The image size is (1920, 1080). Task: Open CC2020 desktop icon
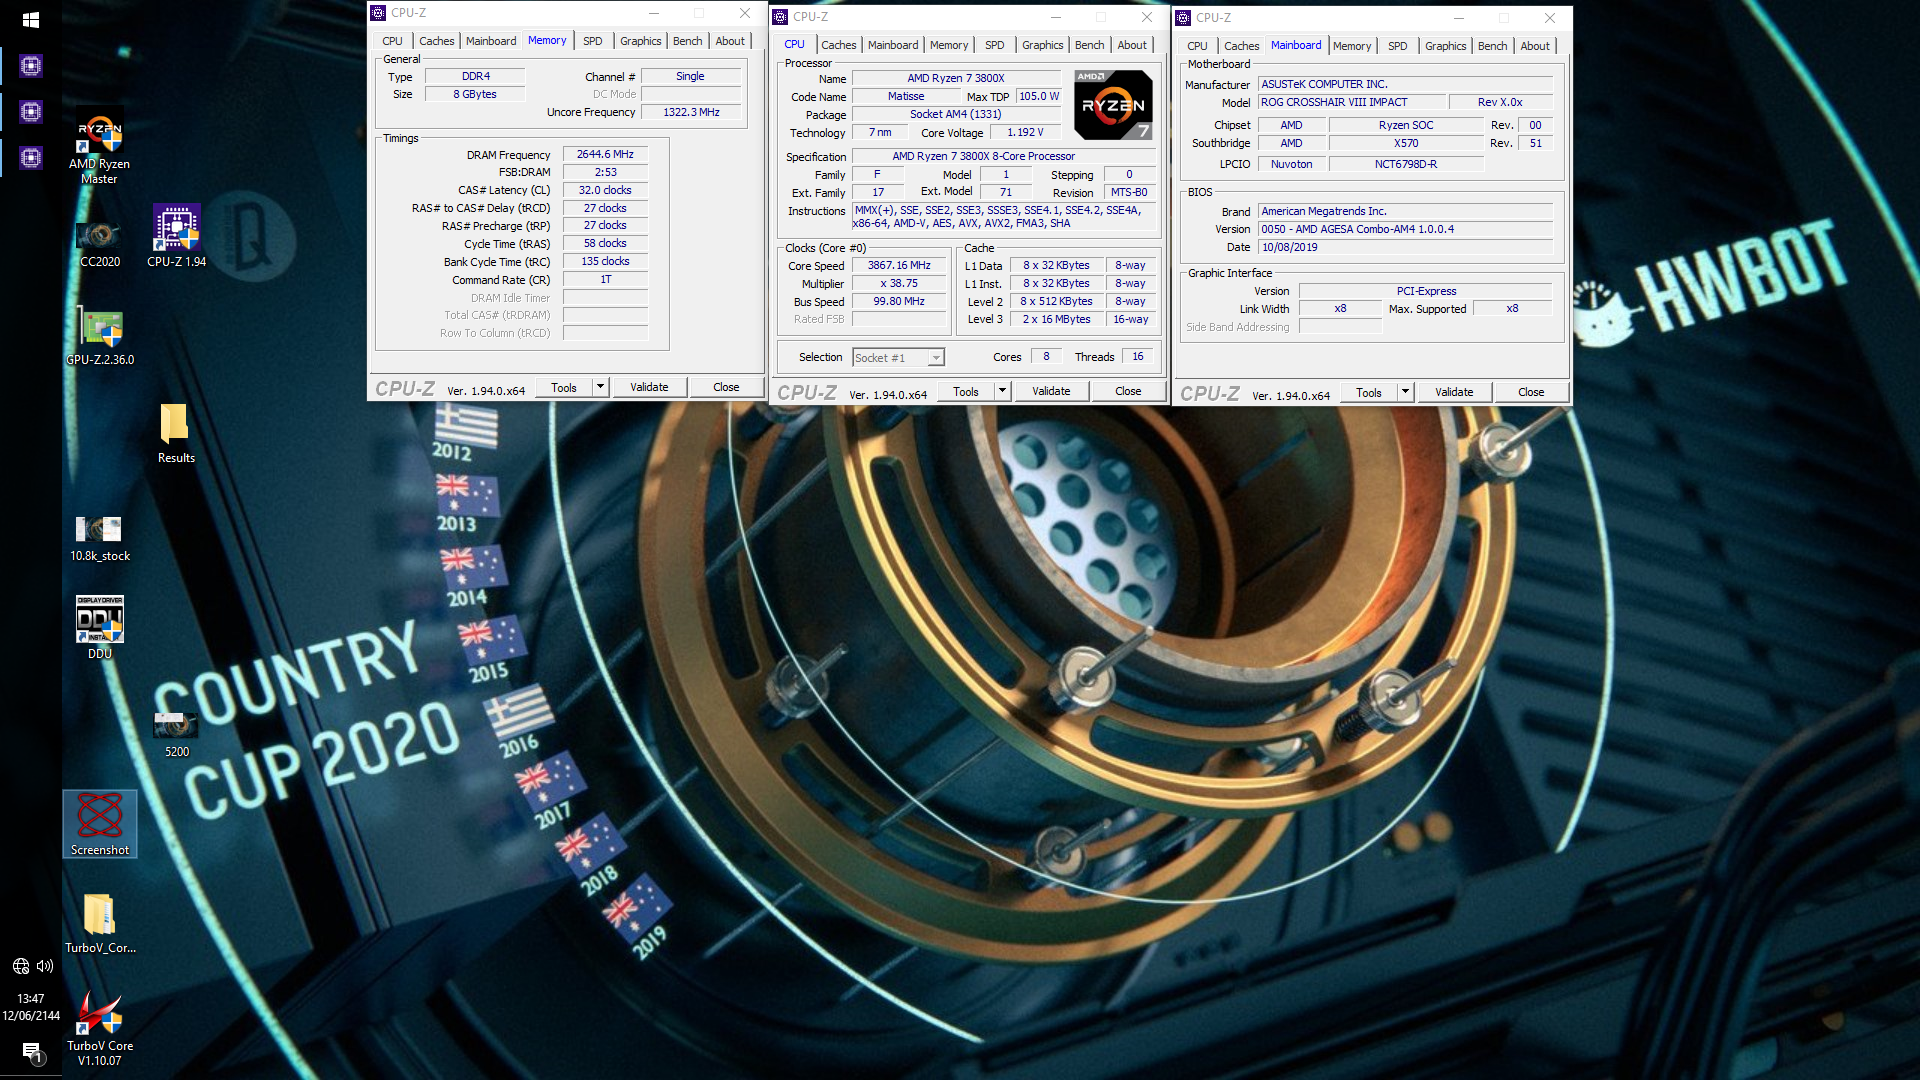tap(99, 242)
